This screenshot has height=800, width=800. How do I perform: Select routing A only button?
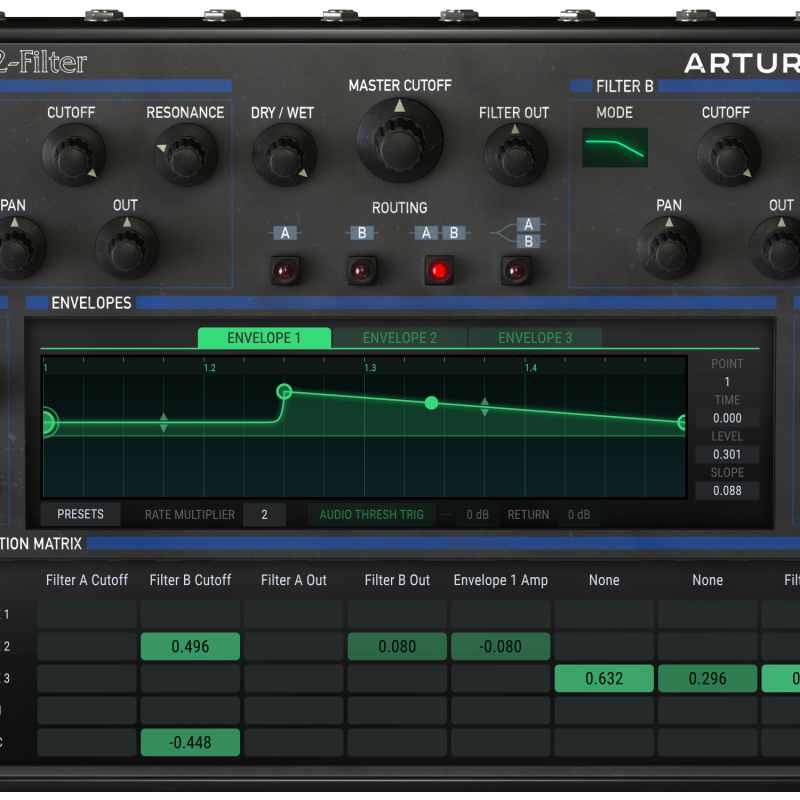285,270
